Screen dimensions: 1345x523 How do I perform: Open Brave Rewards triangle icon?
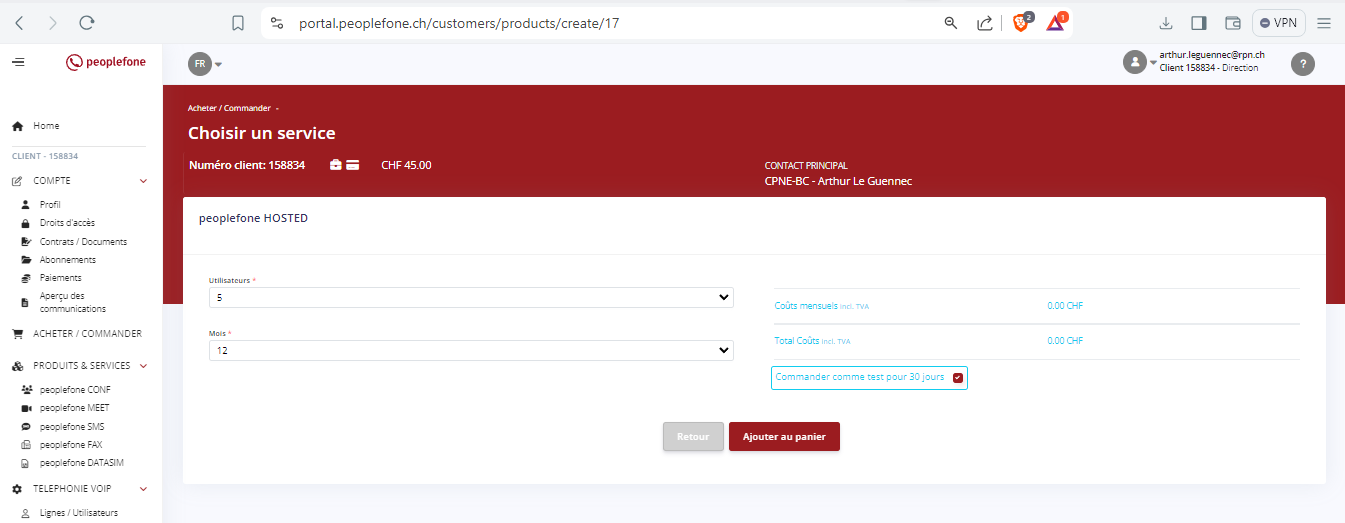1056,22
